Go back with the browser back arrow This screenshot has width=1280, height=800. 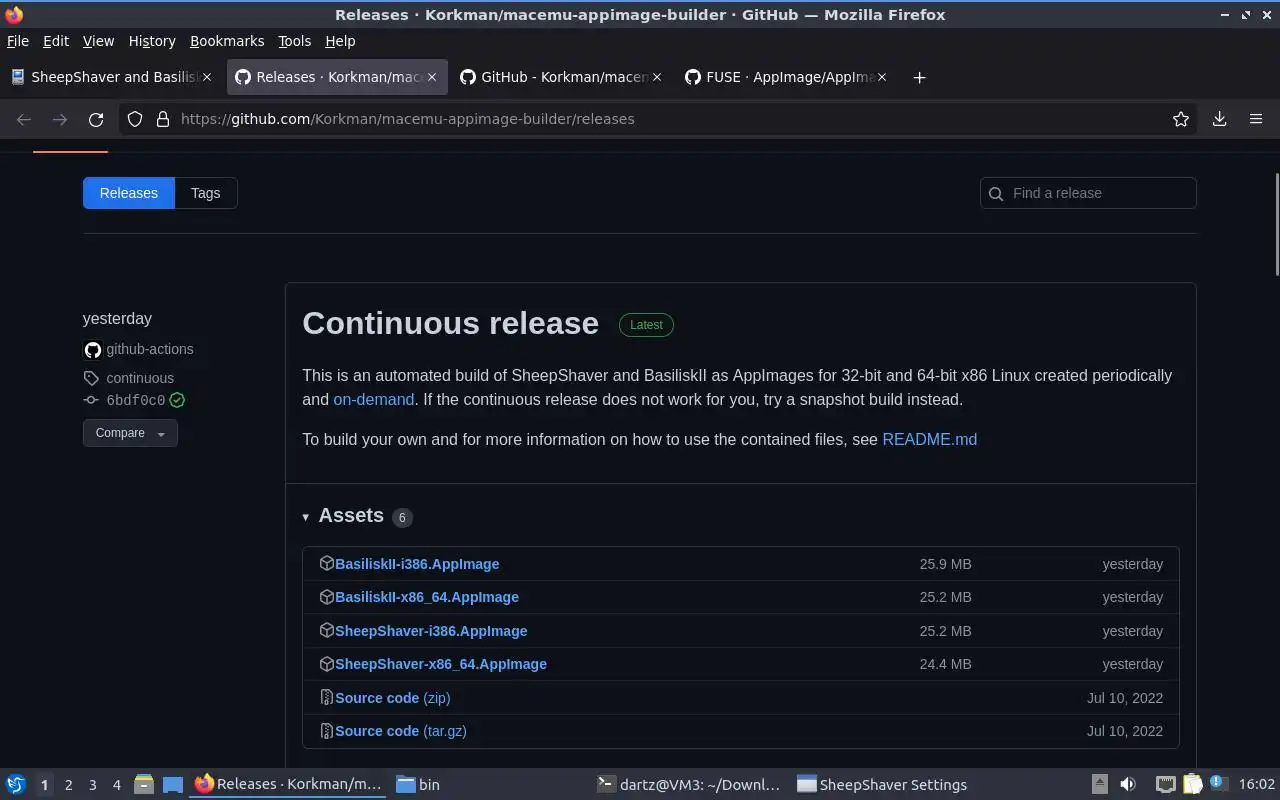[x=24, y=119]
